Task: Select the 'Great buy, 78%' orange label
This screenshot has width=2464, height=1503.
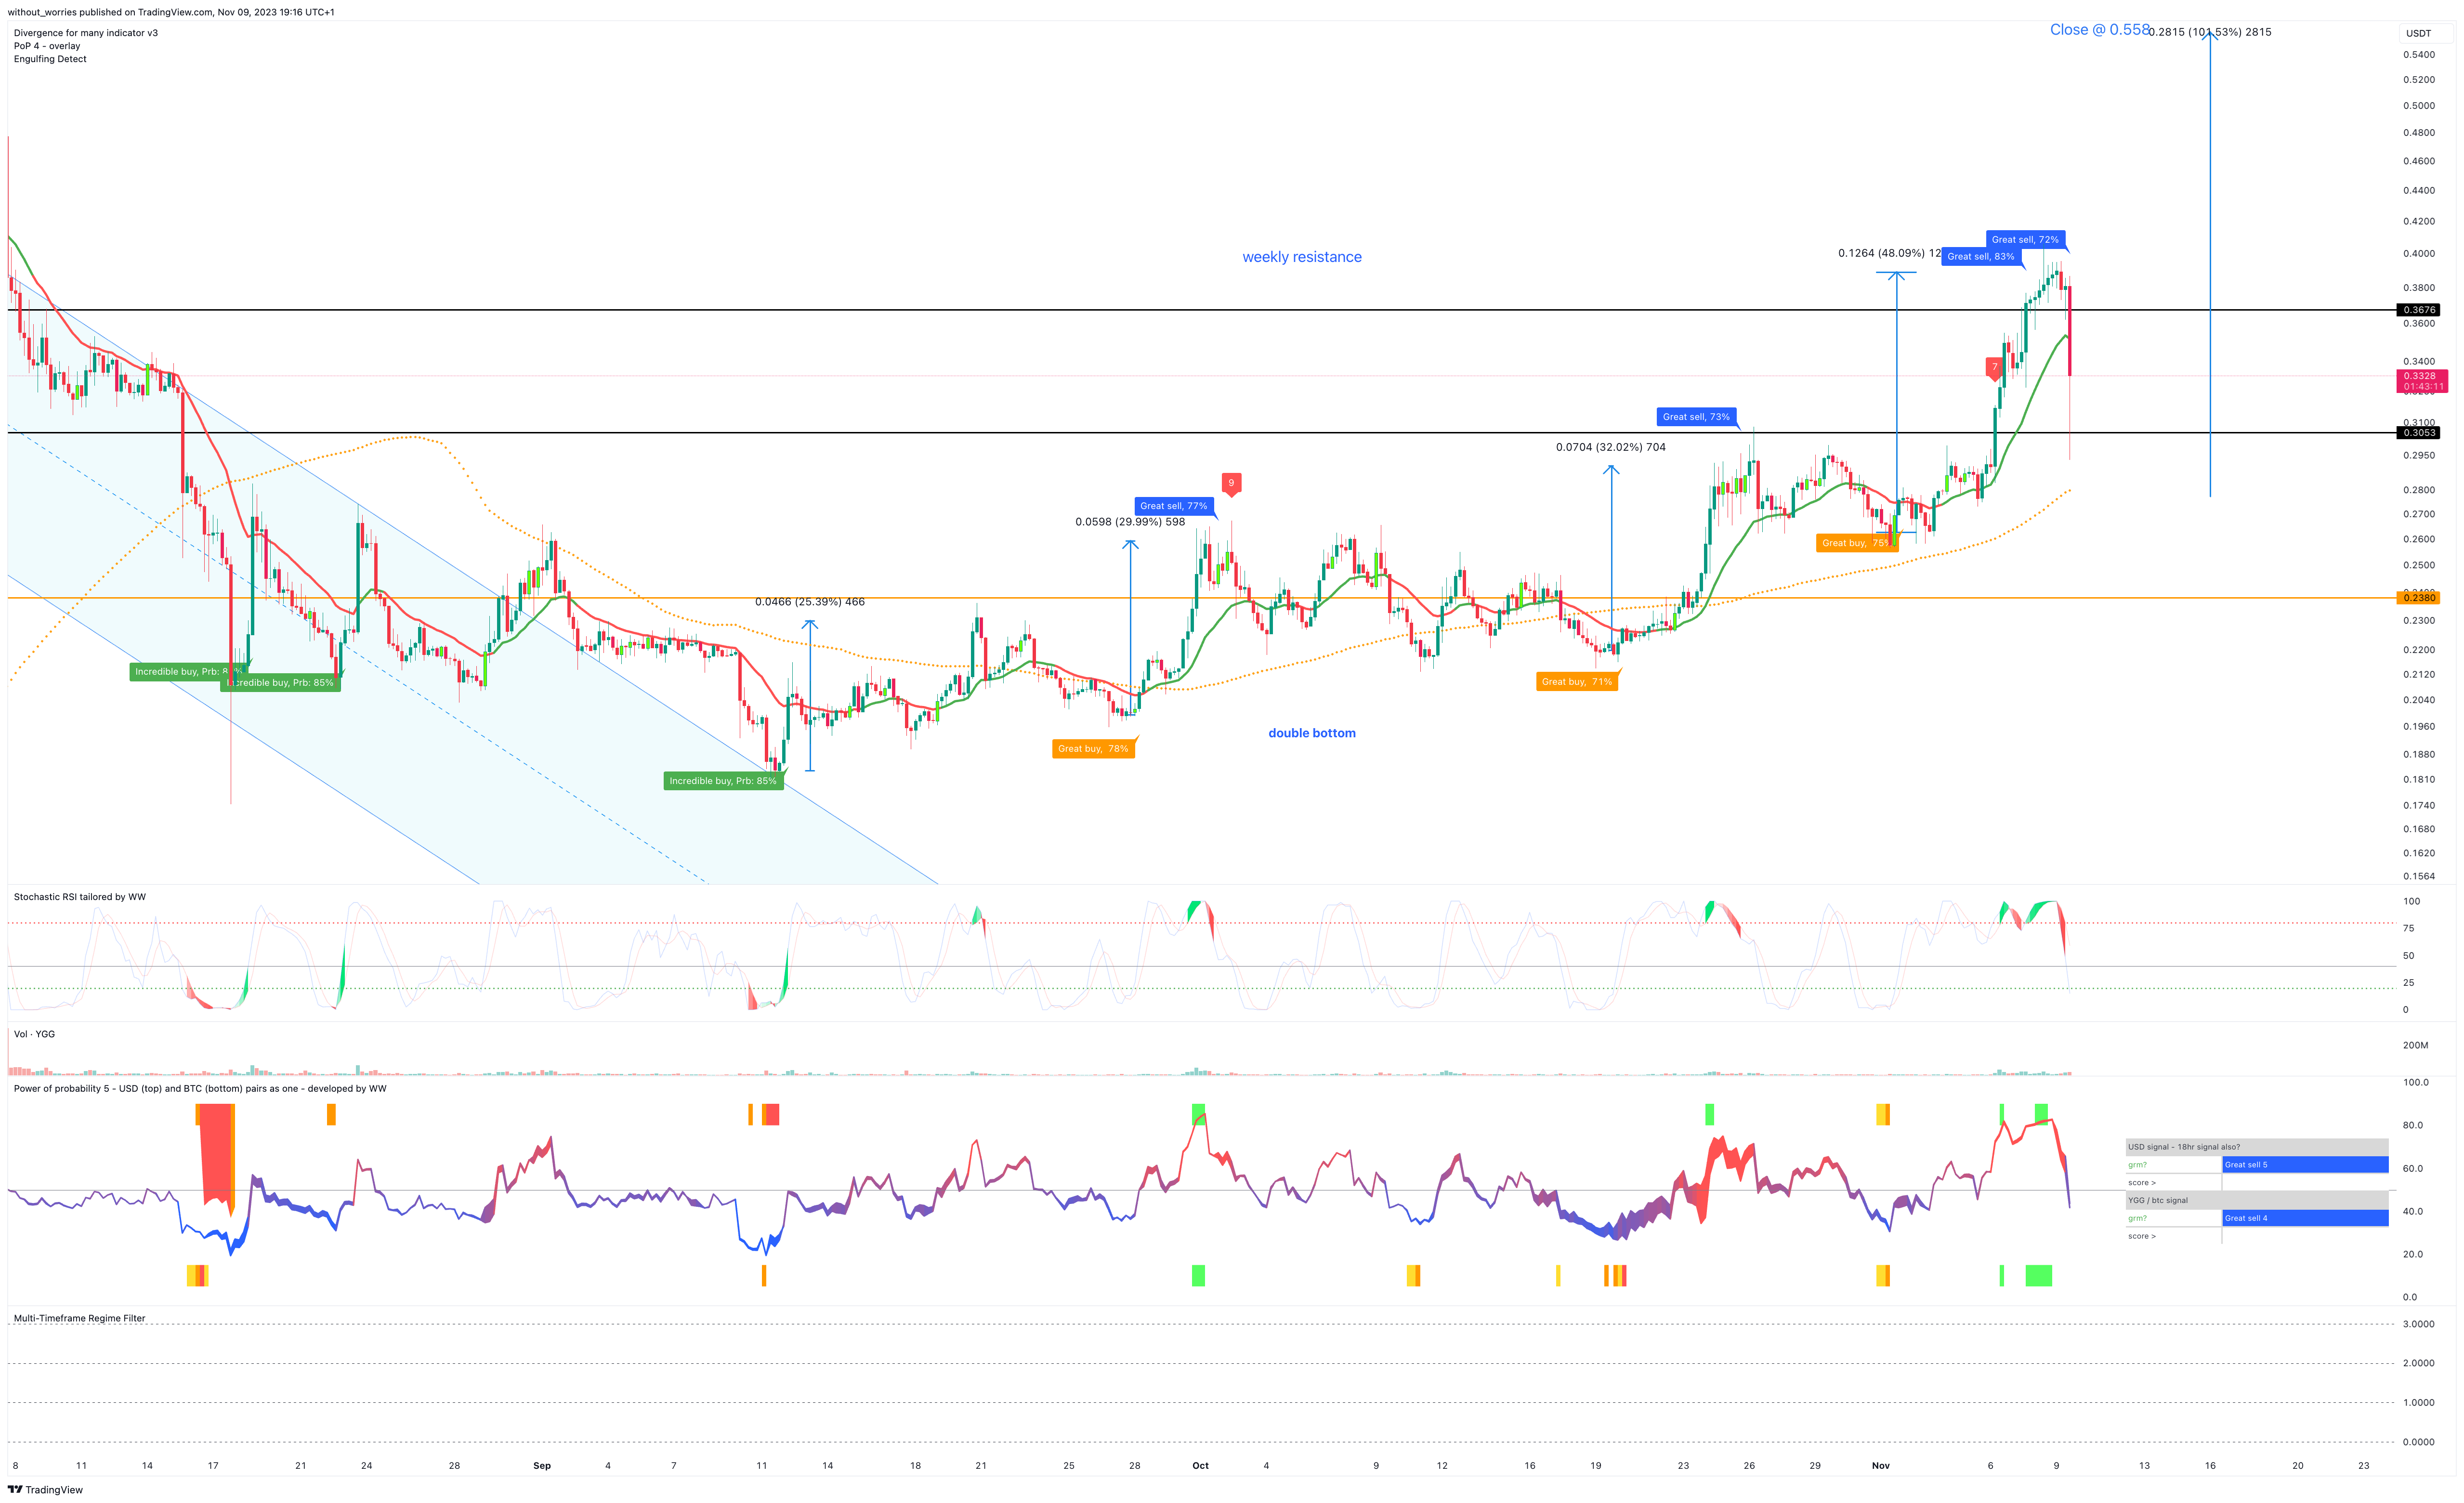Action: click(x=1093, y=749)
